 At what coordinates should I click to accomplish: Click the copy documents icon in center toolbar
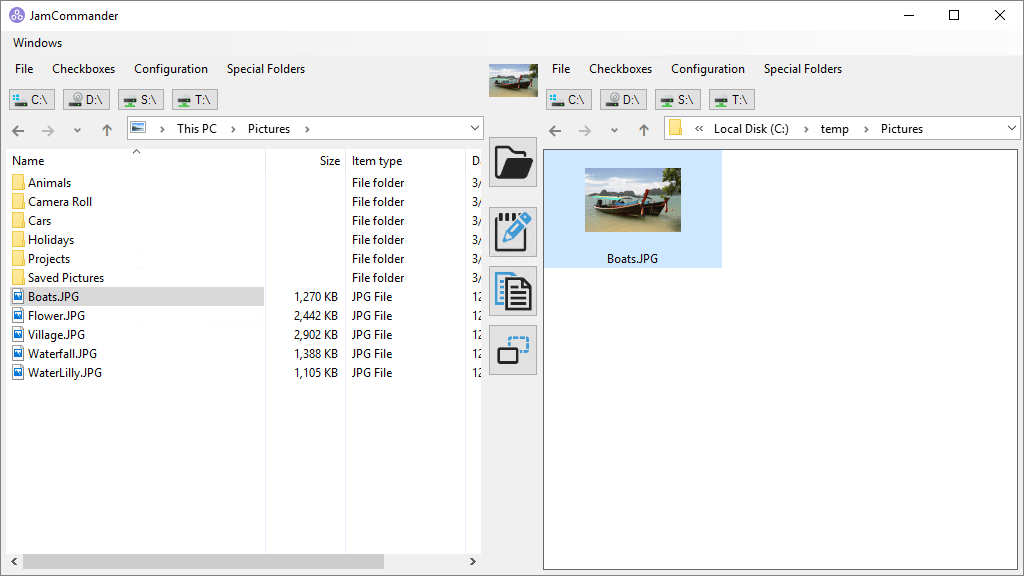513,291
